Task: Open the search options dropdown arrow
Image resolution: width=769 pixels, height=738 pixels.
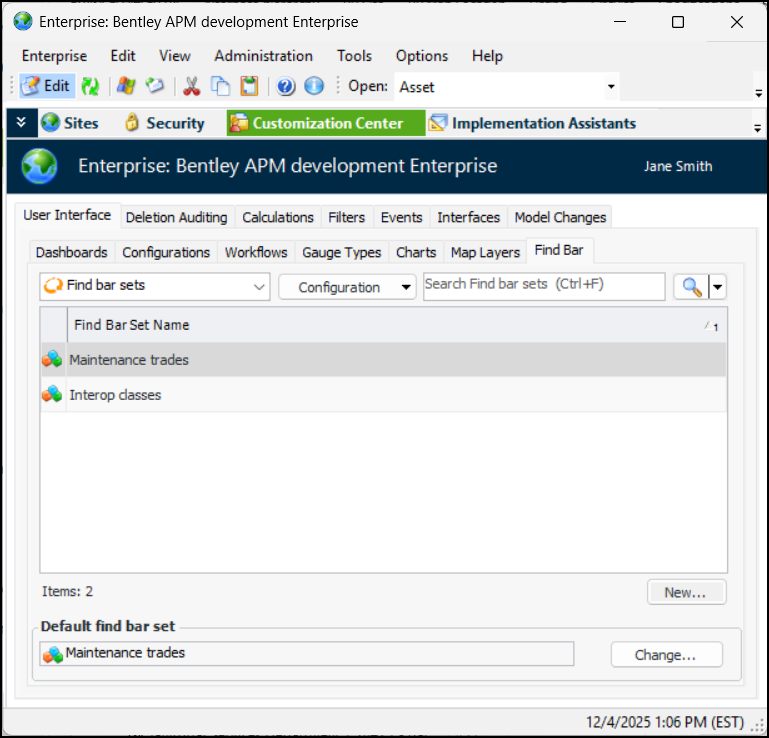Action: pos(718,287)
